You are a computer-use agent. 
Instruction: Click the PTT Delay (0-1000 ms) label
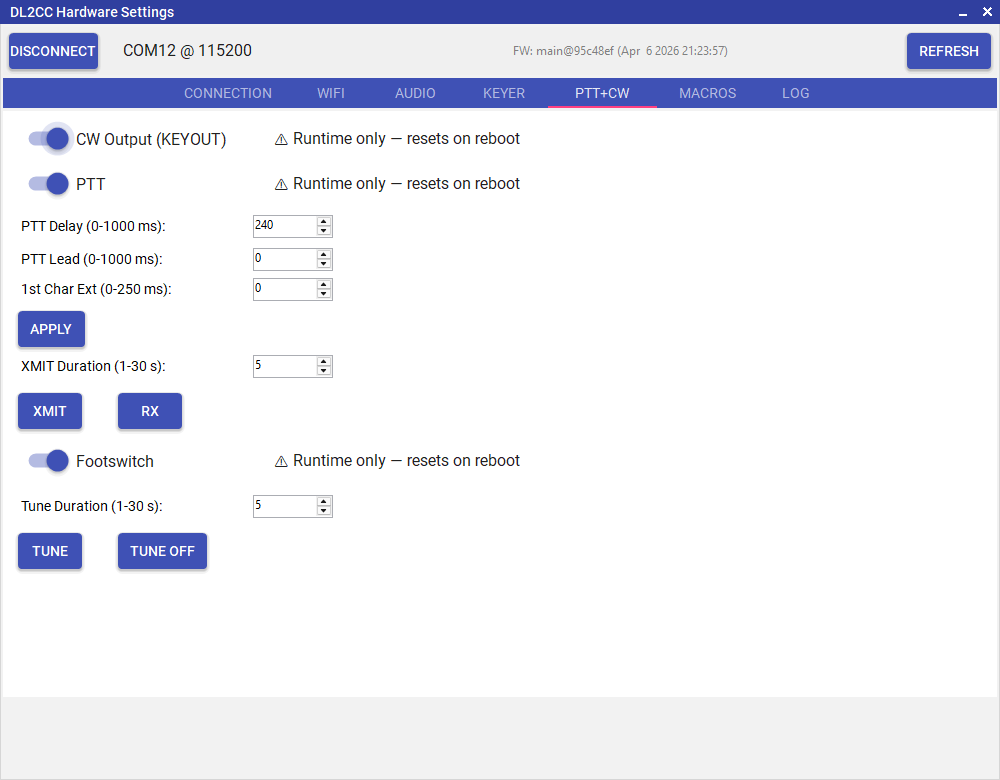(93, 226)
